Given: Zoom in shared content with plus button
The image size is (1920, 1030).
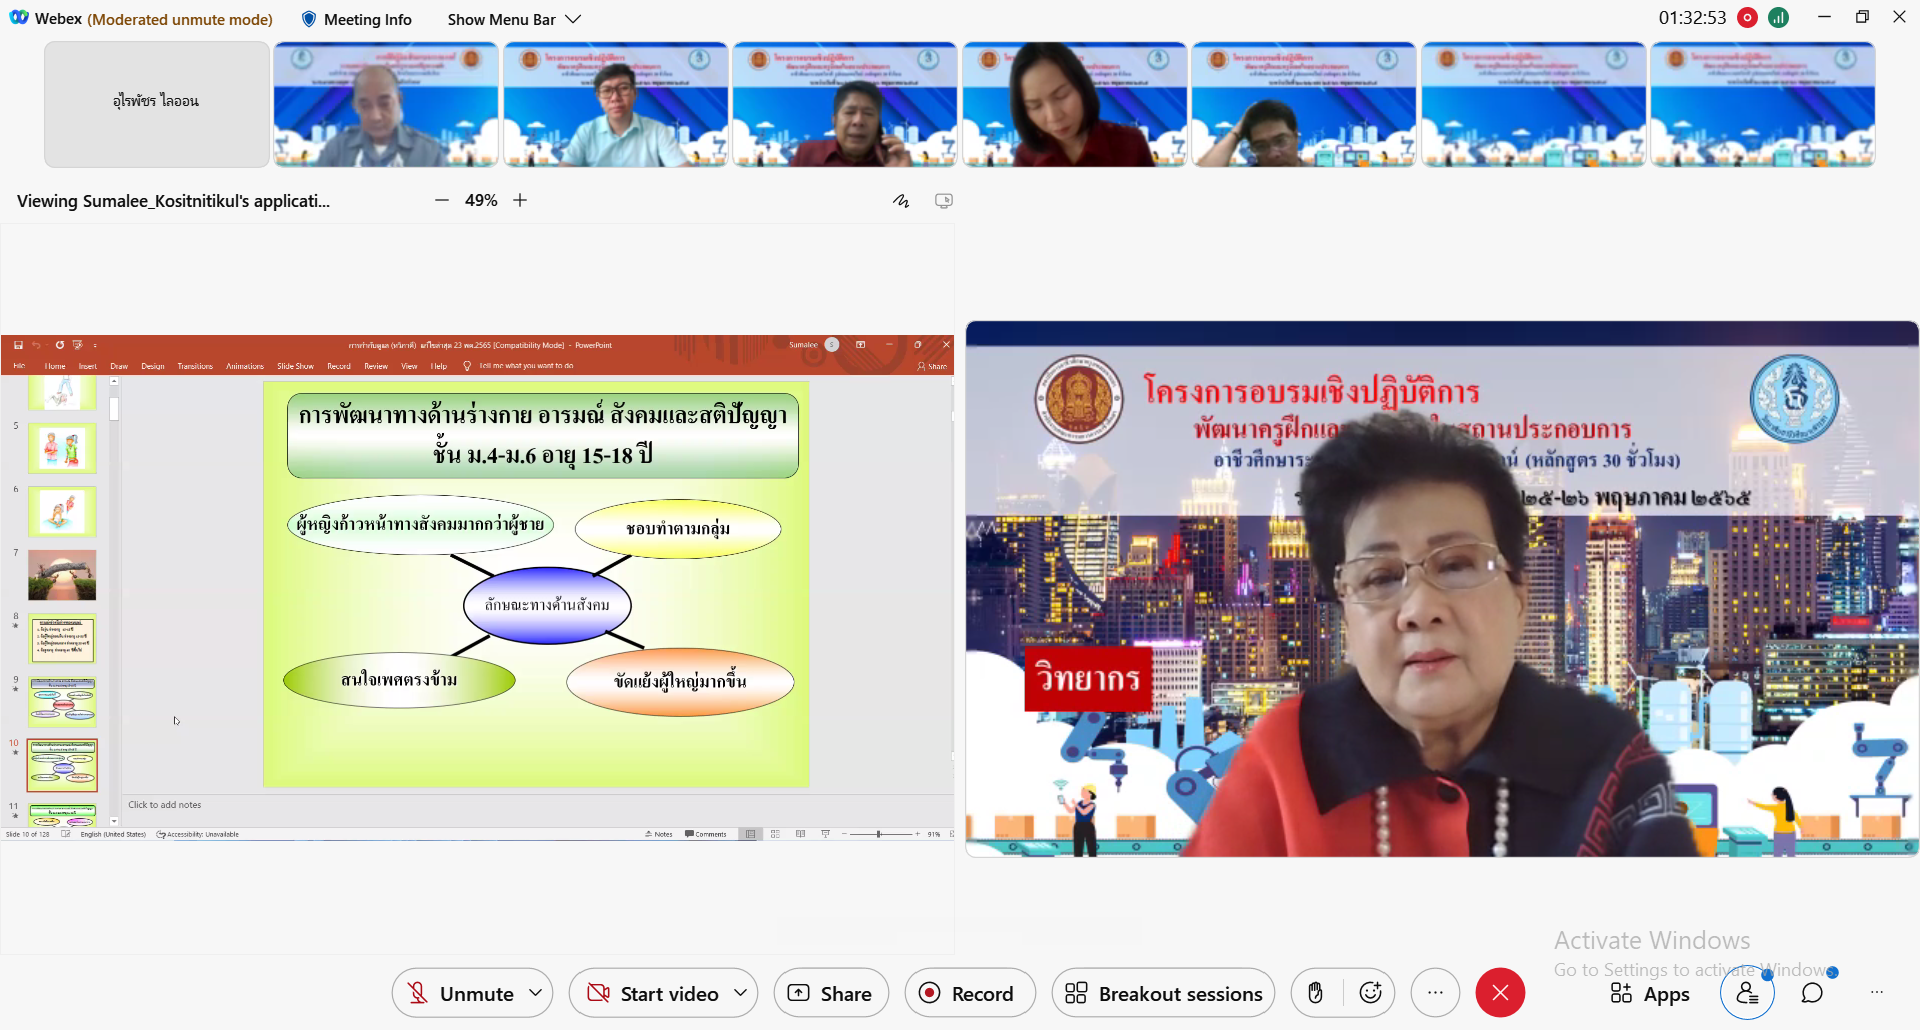Looking at the screenshot, I should pos(520,200).
